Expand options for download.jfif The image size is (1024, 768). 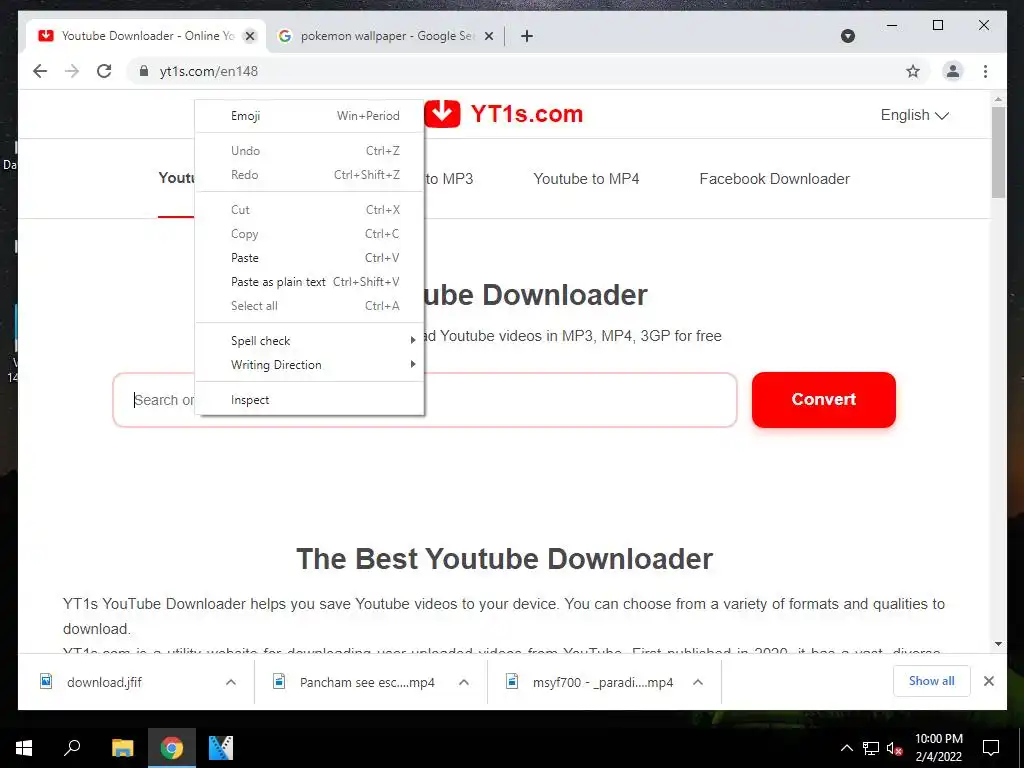point(231,682)
